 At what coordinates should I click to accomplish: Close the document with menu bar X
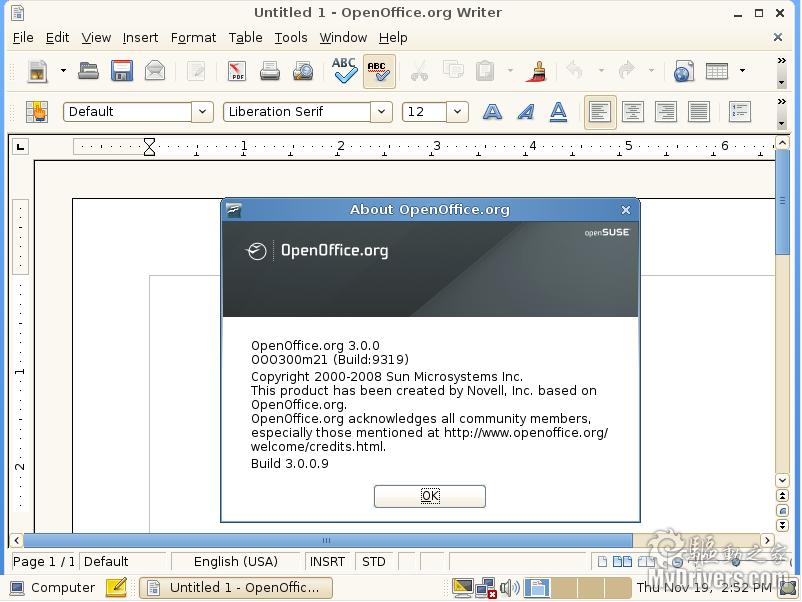point(777,37)
